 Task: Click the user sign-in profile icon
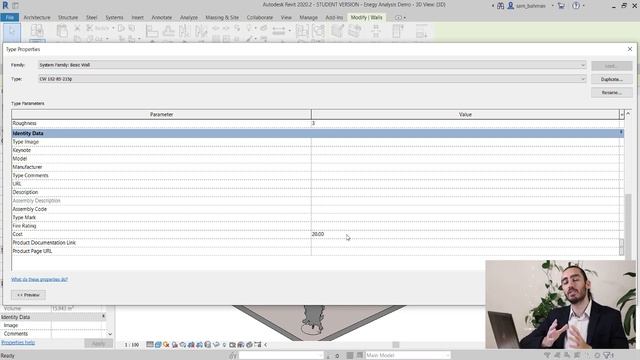point(510,6)
